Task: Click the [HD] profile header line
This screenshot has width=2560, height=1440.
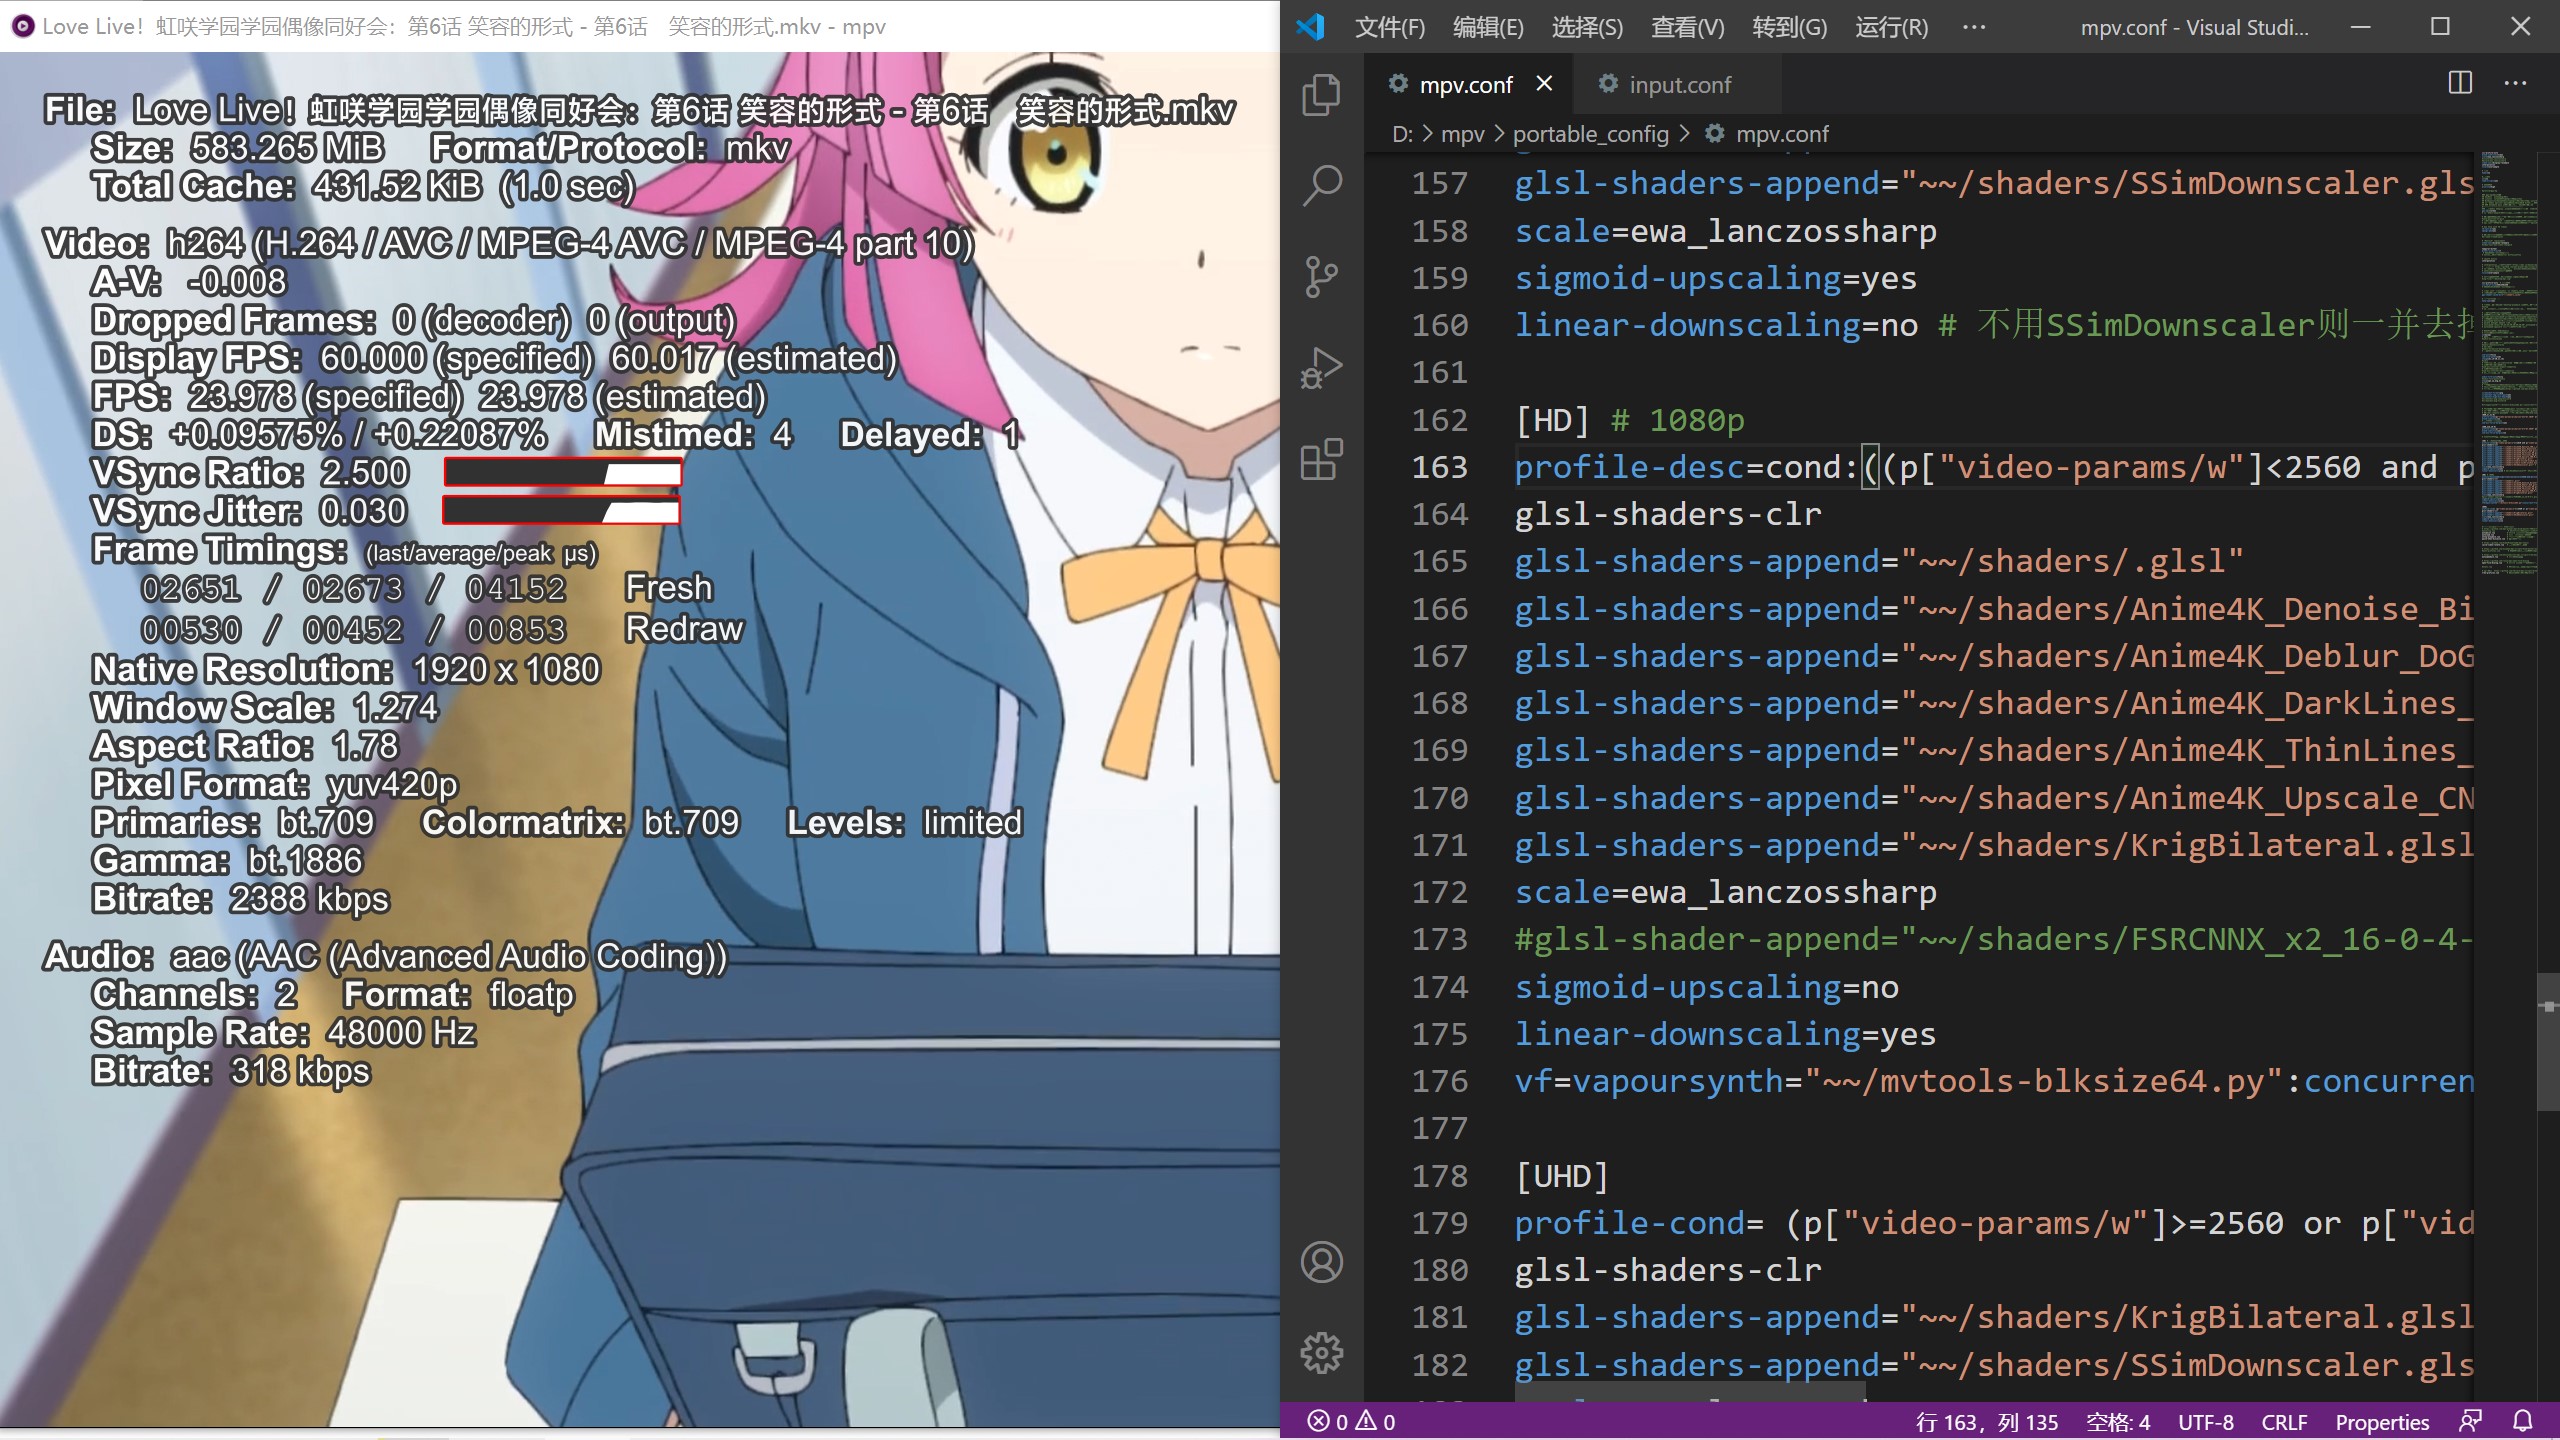Action: coord(1629,420)
